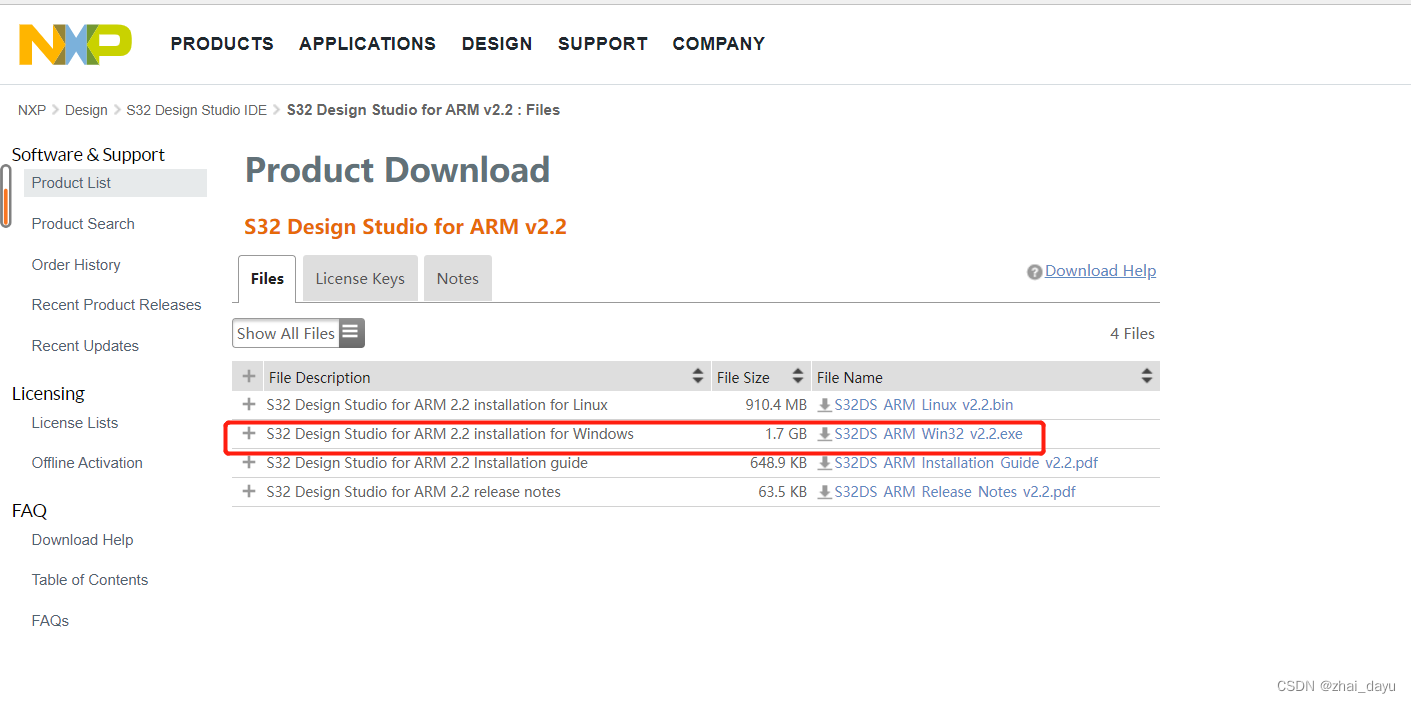This screenshot has height=703, width=1411.
Task: Download S32DS_ARM_Linux_v2.2.bin file
Action: 923,405
